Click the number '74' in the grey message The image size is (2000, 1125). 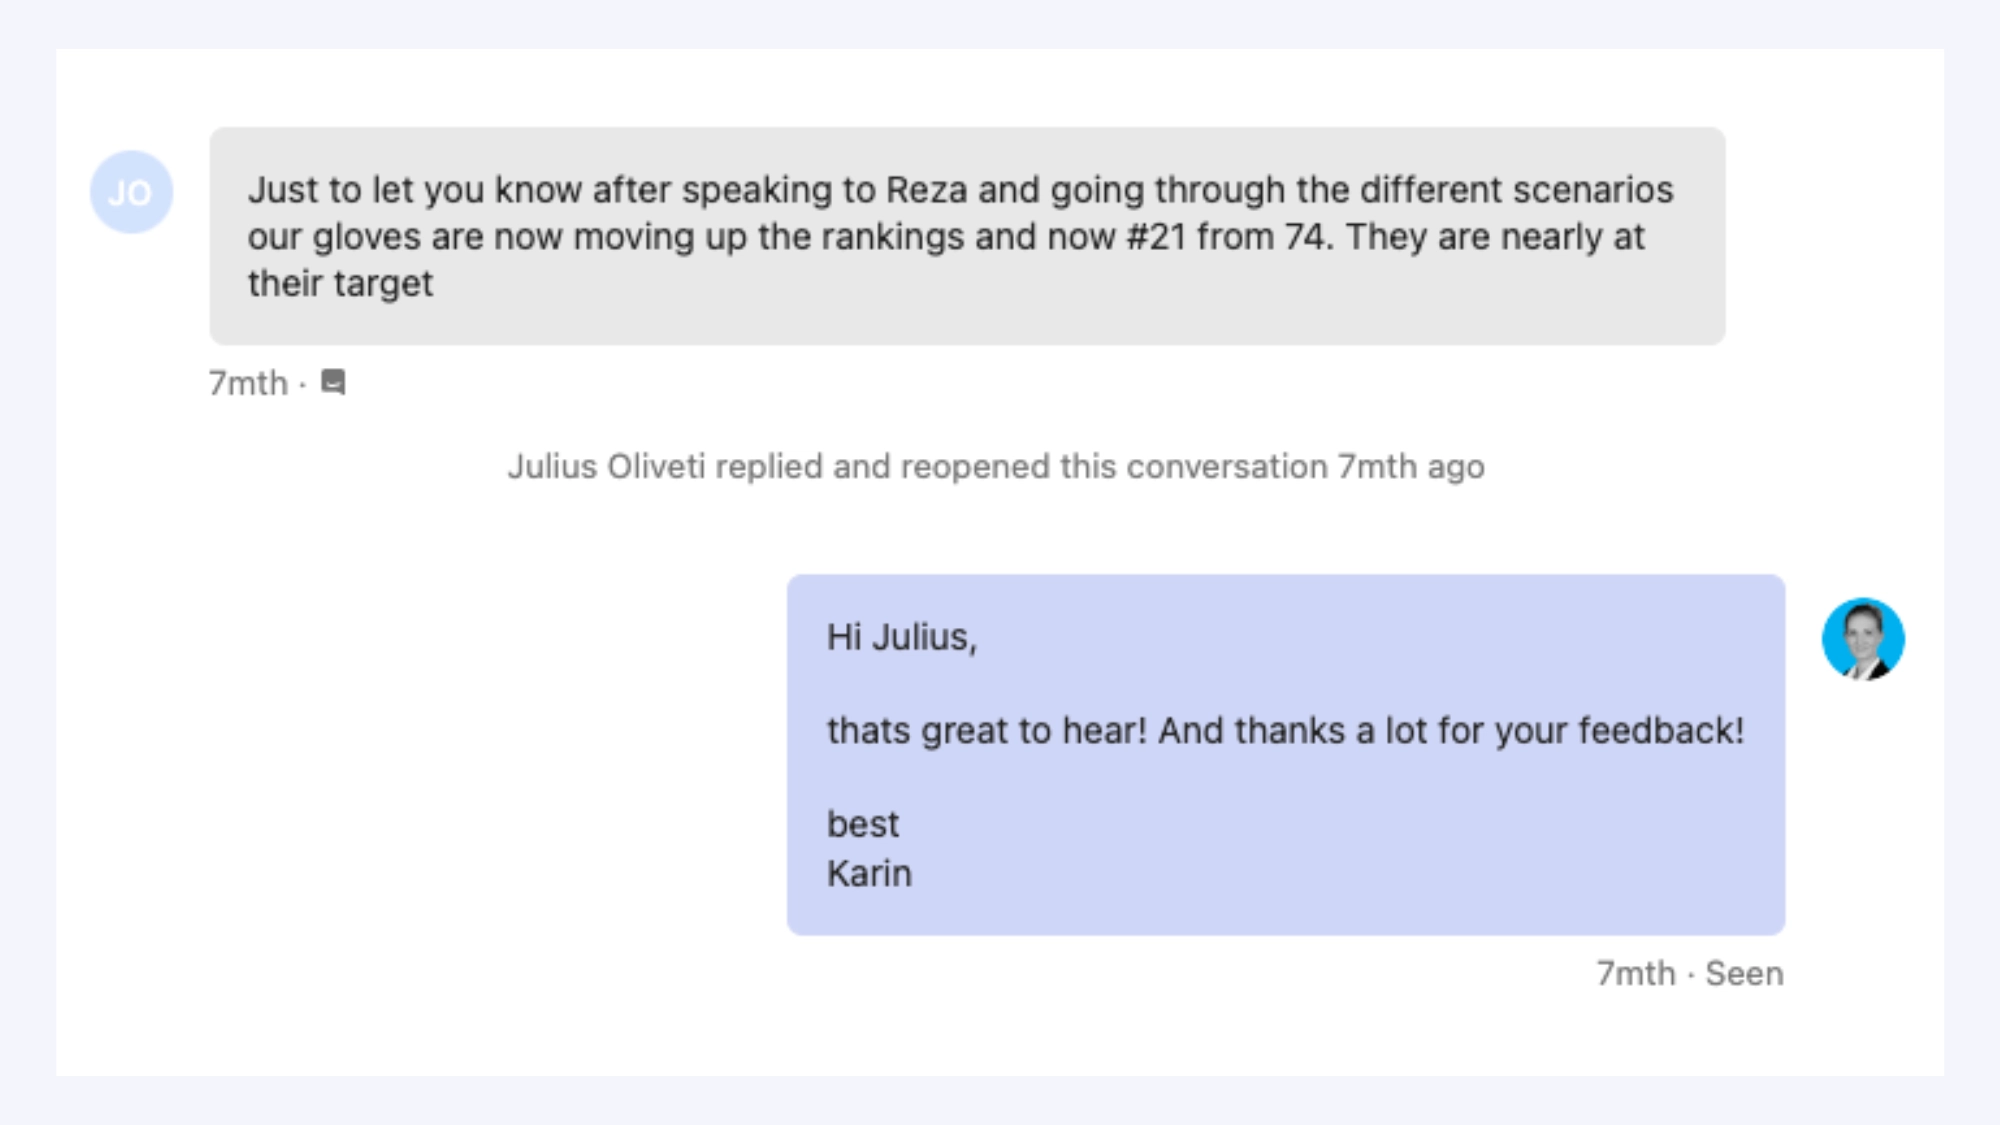point(1309,237)
